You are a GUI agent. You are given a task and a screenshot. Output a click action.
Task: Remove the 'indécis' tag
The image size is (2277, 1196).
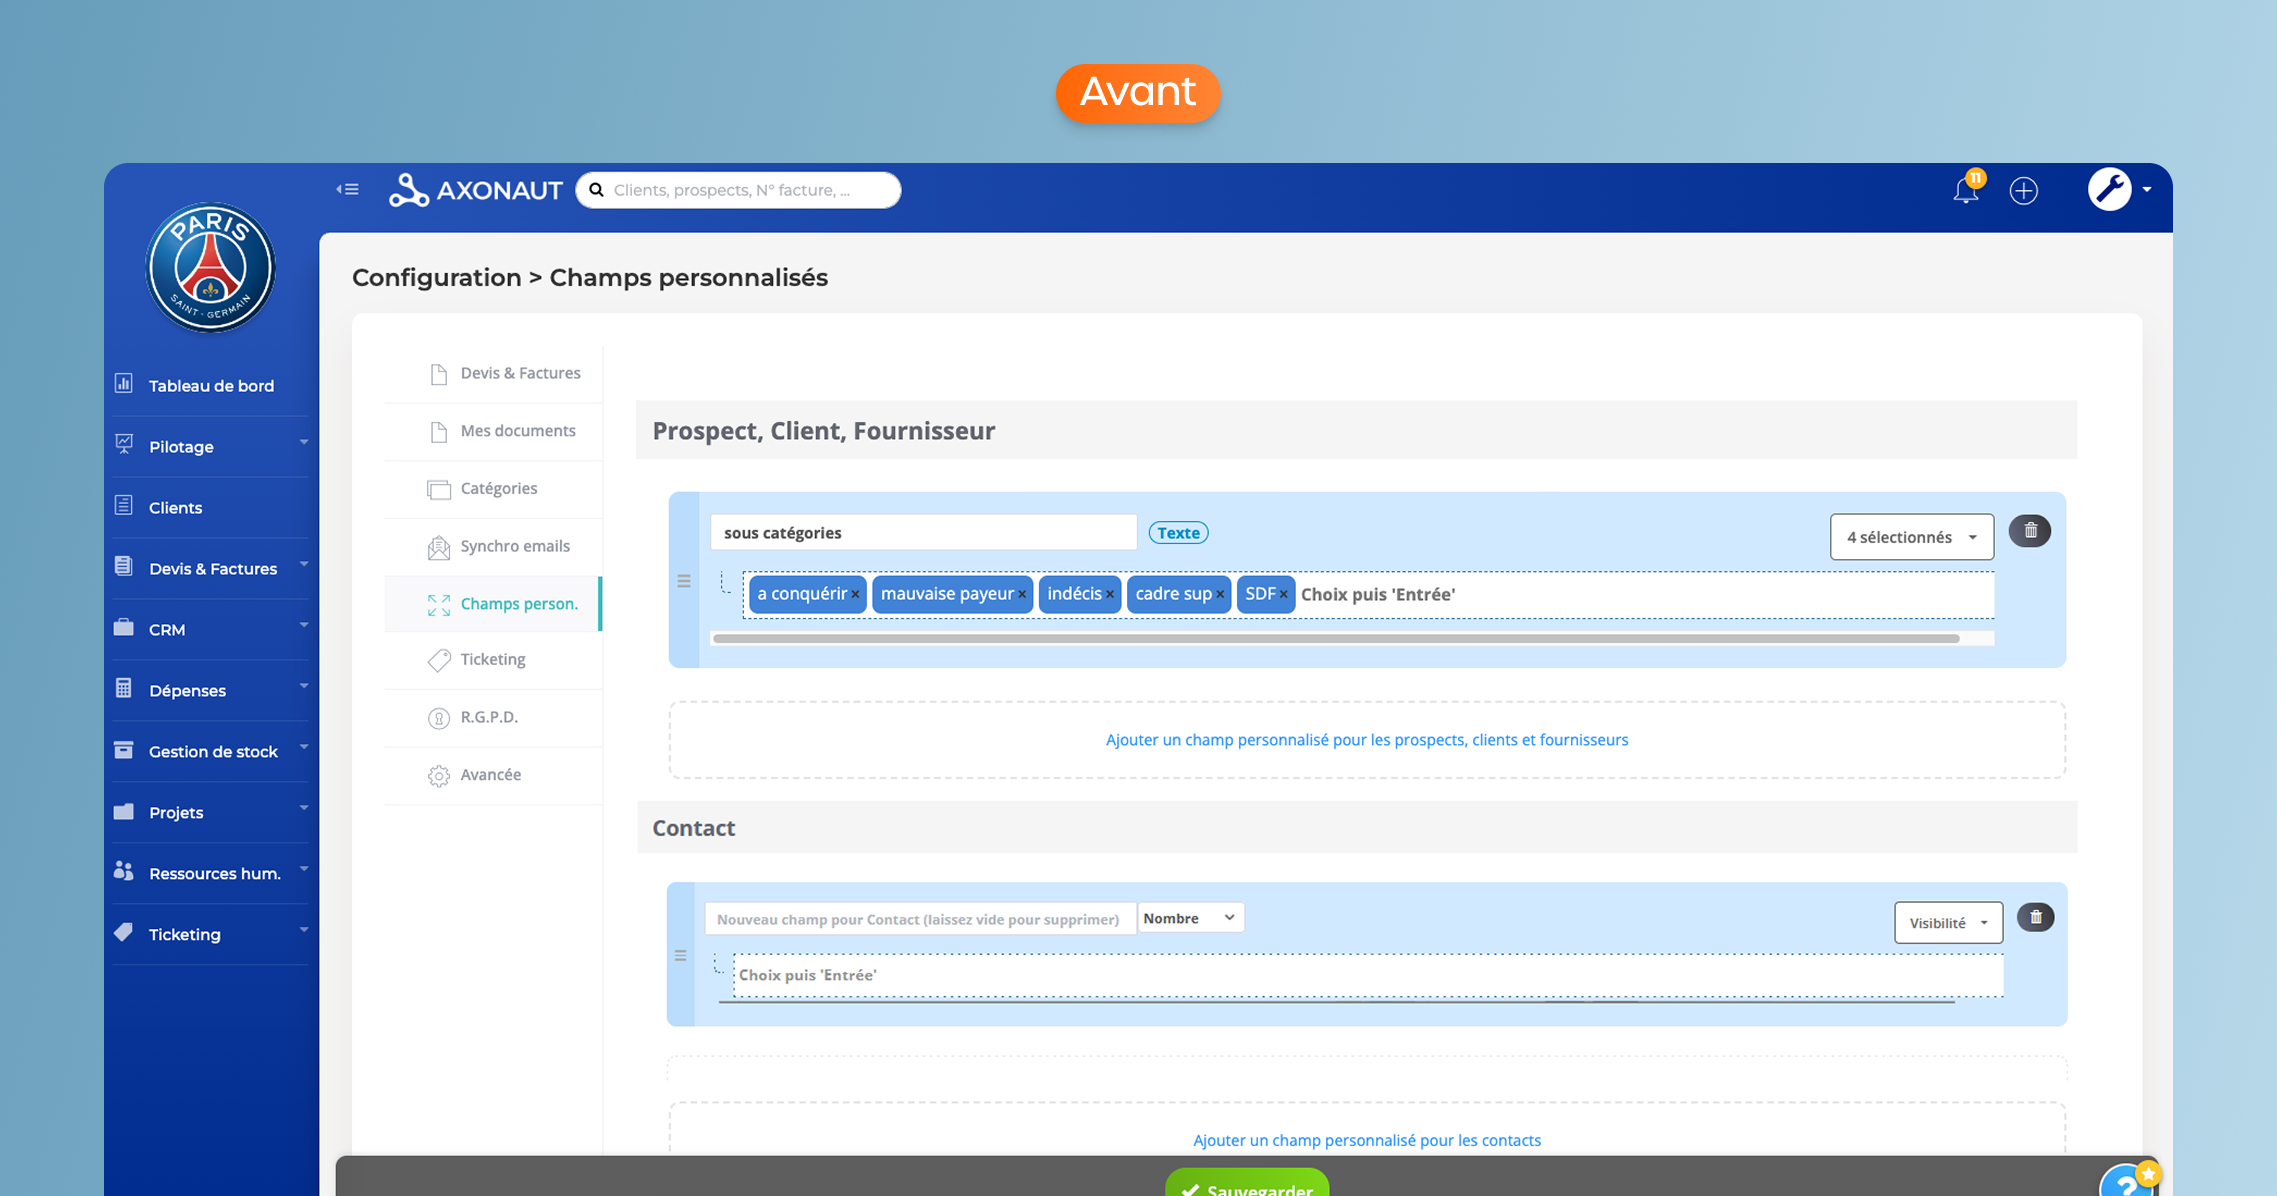coord(1110,595)
